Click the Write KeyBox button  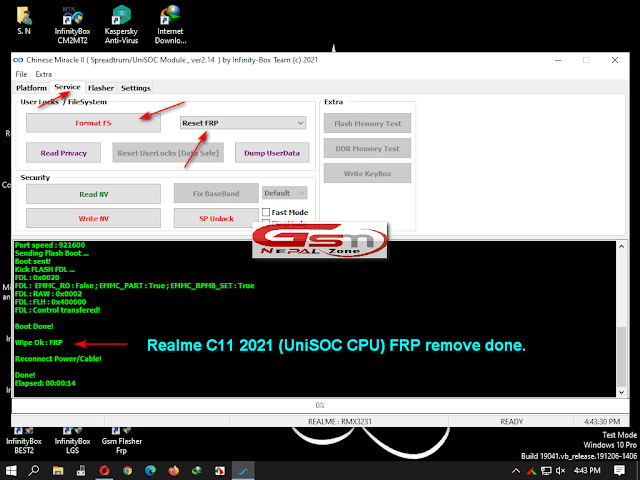(367, 173)
